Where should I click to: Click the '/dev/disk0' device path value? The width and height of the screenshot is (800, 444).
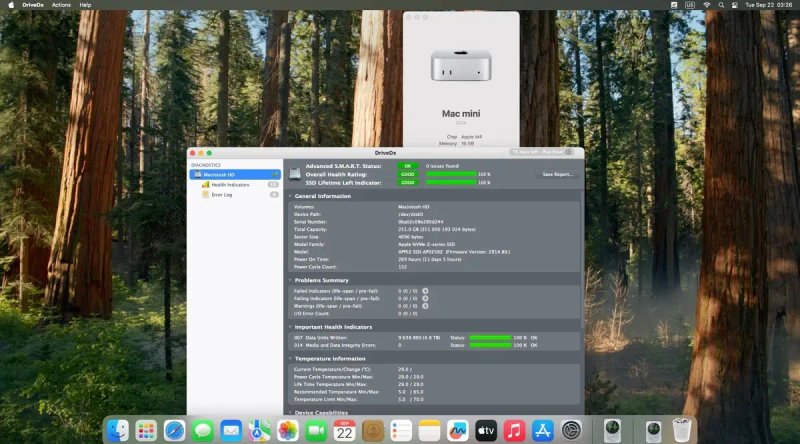411,214
